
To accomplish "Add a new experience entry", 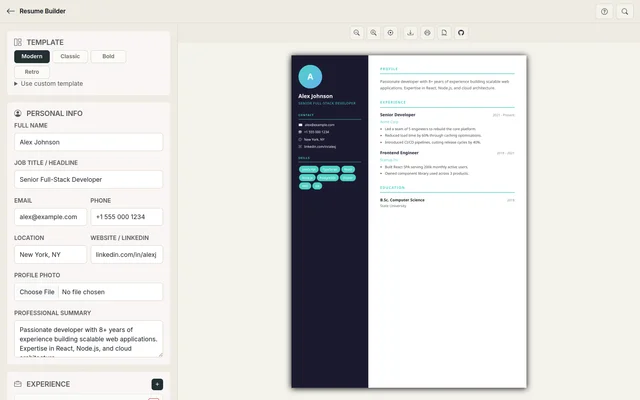I will pyautogui.click(x=157, y=384).
